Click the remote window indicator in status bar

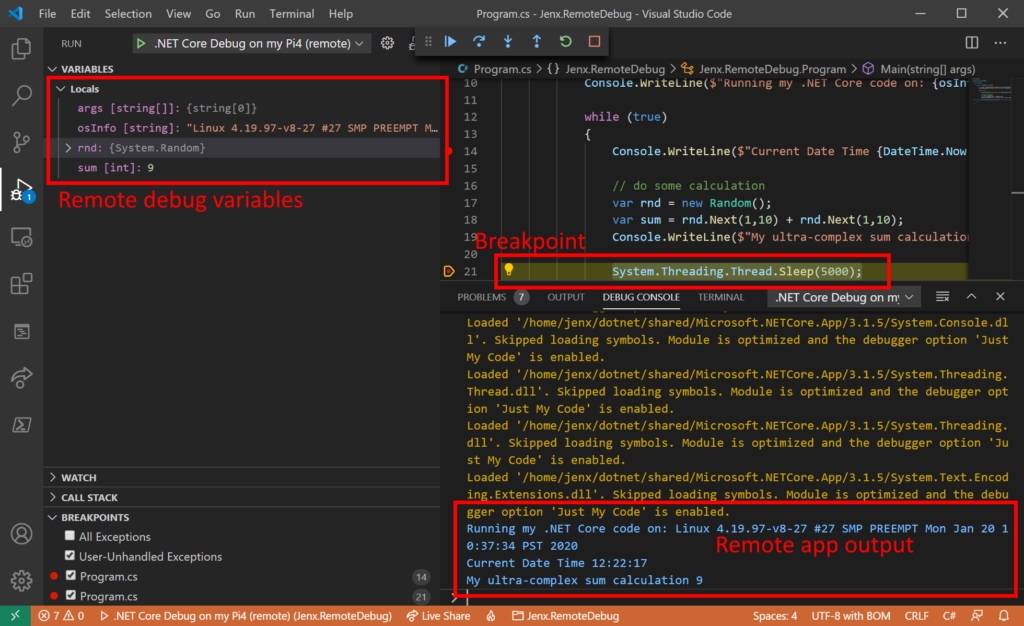click(15, 616)
